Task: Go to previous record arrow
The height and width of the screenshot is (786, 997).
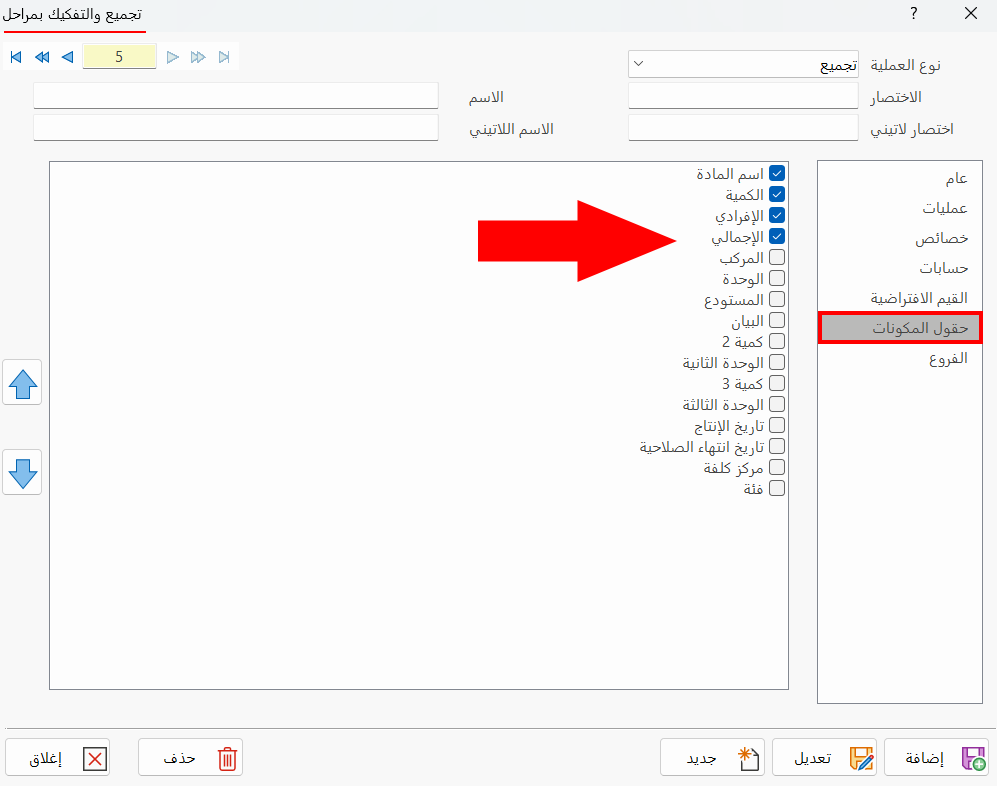Action: (67, 57)
